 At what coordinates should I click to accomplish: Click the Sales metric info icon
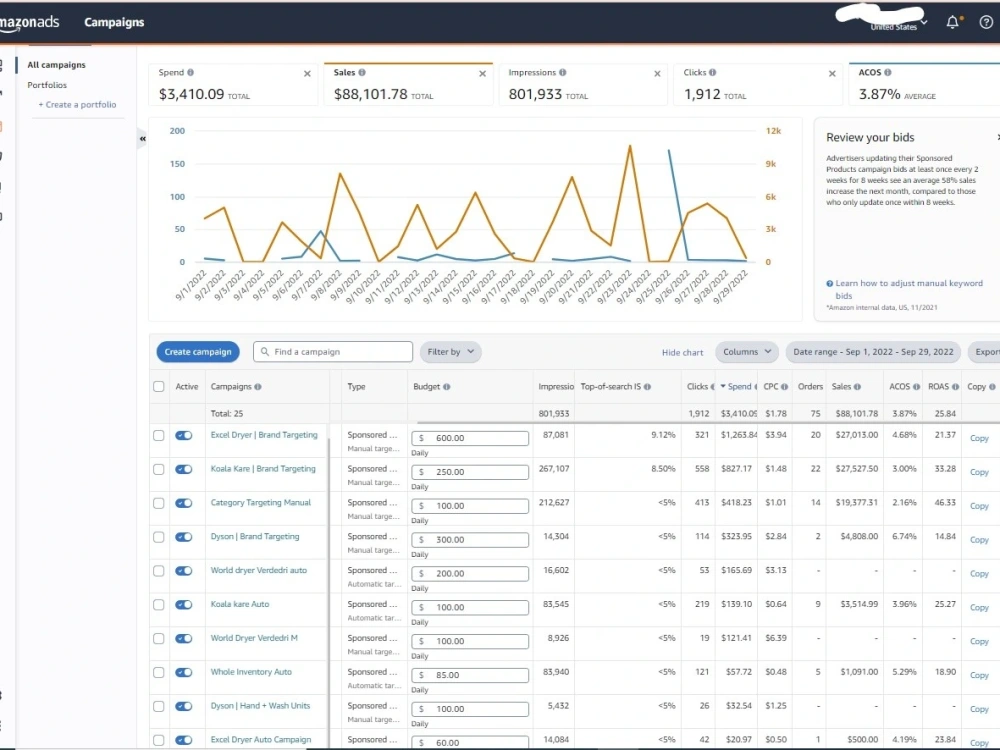(362, 73)
